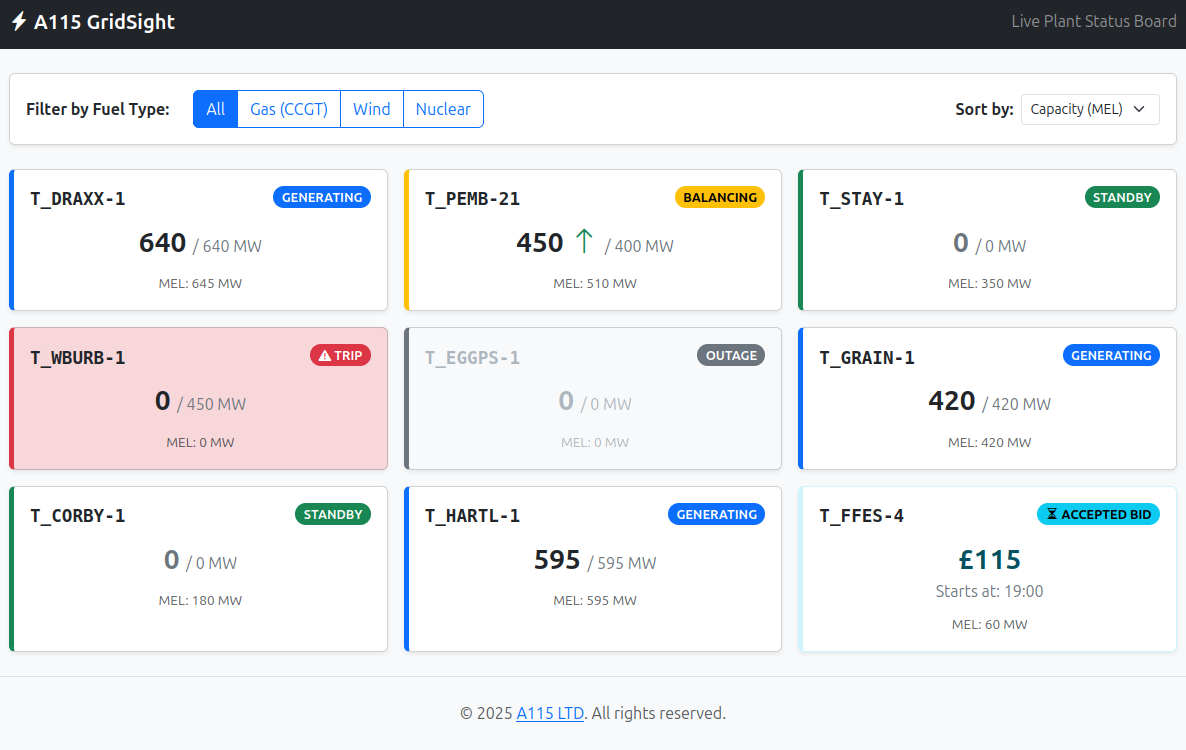1186x750 pixels.
Task: Open the A115 LTD footer link
Action: (x=550, y=713)
